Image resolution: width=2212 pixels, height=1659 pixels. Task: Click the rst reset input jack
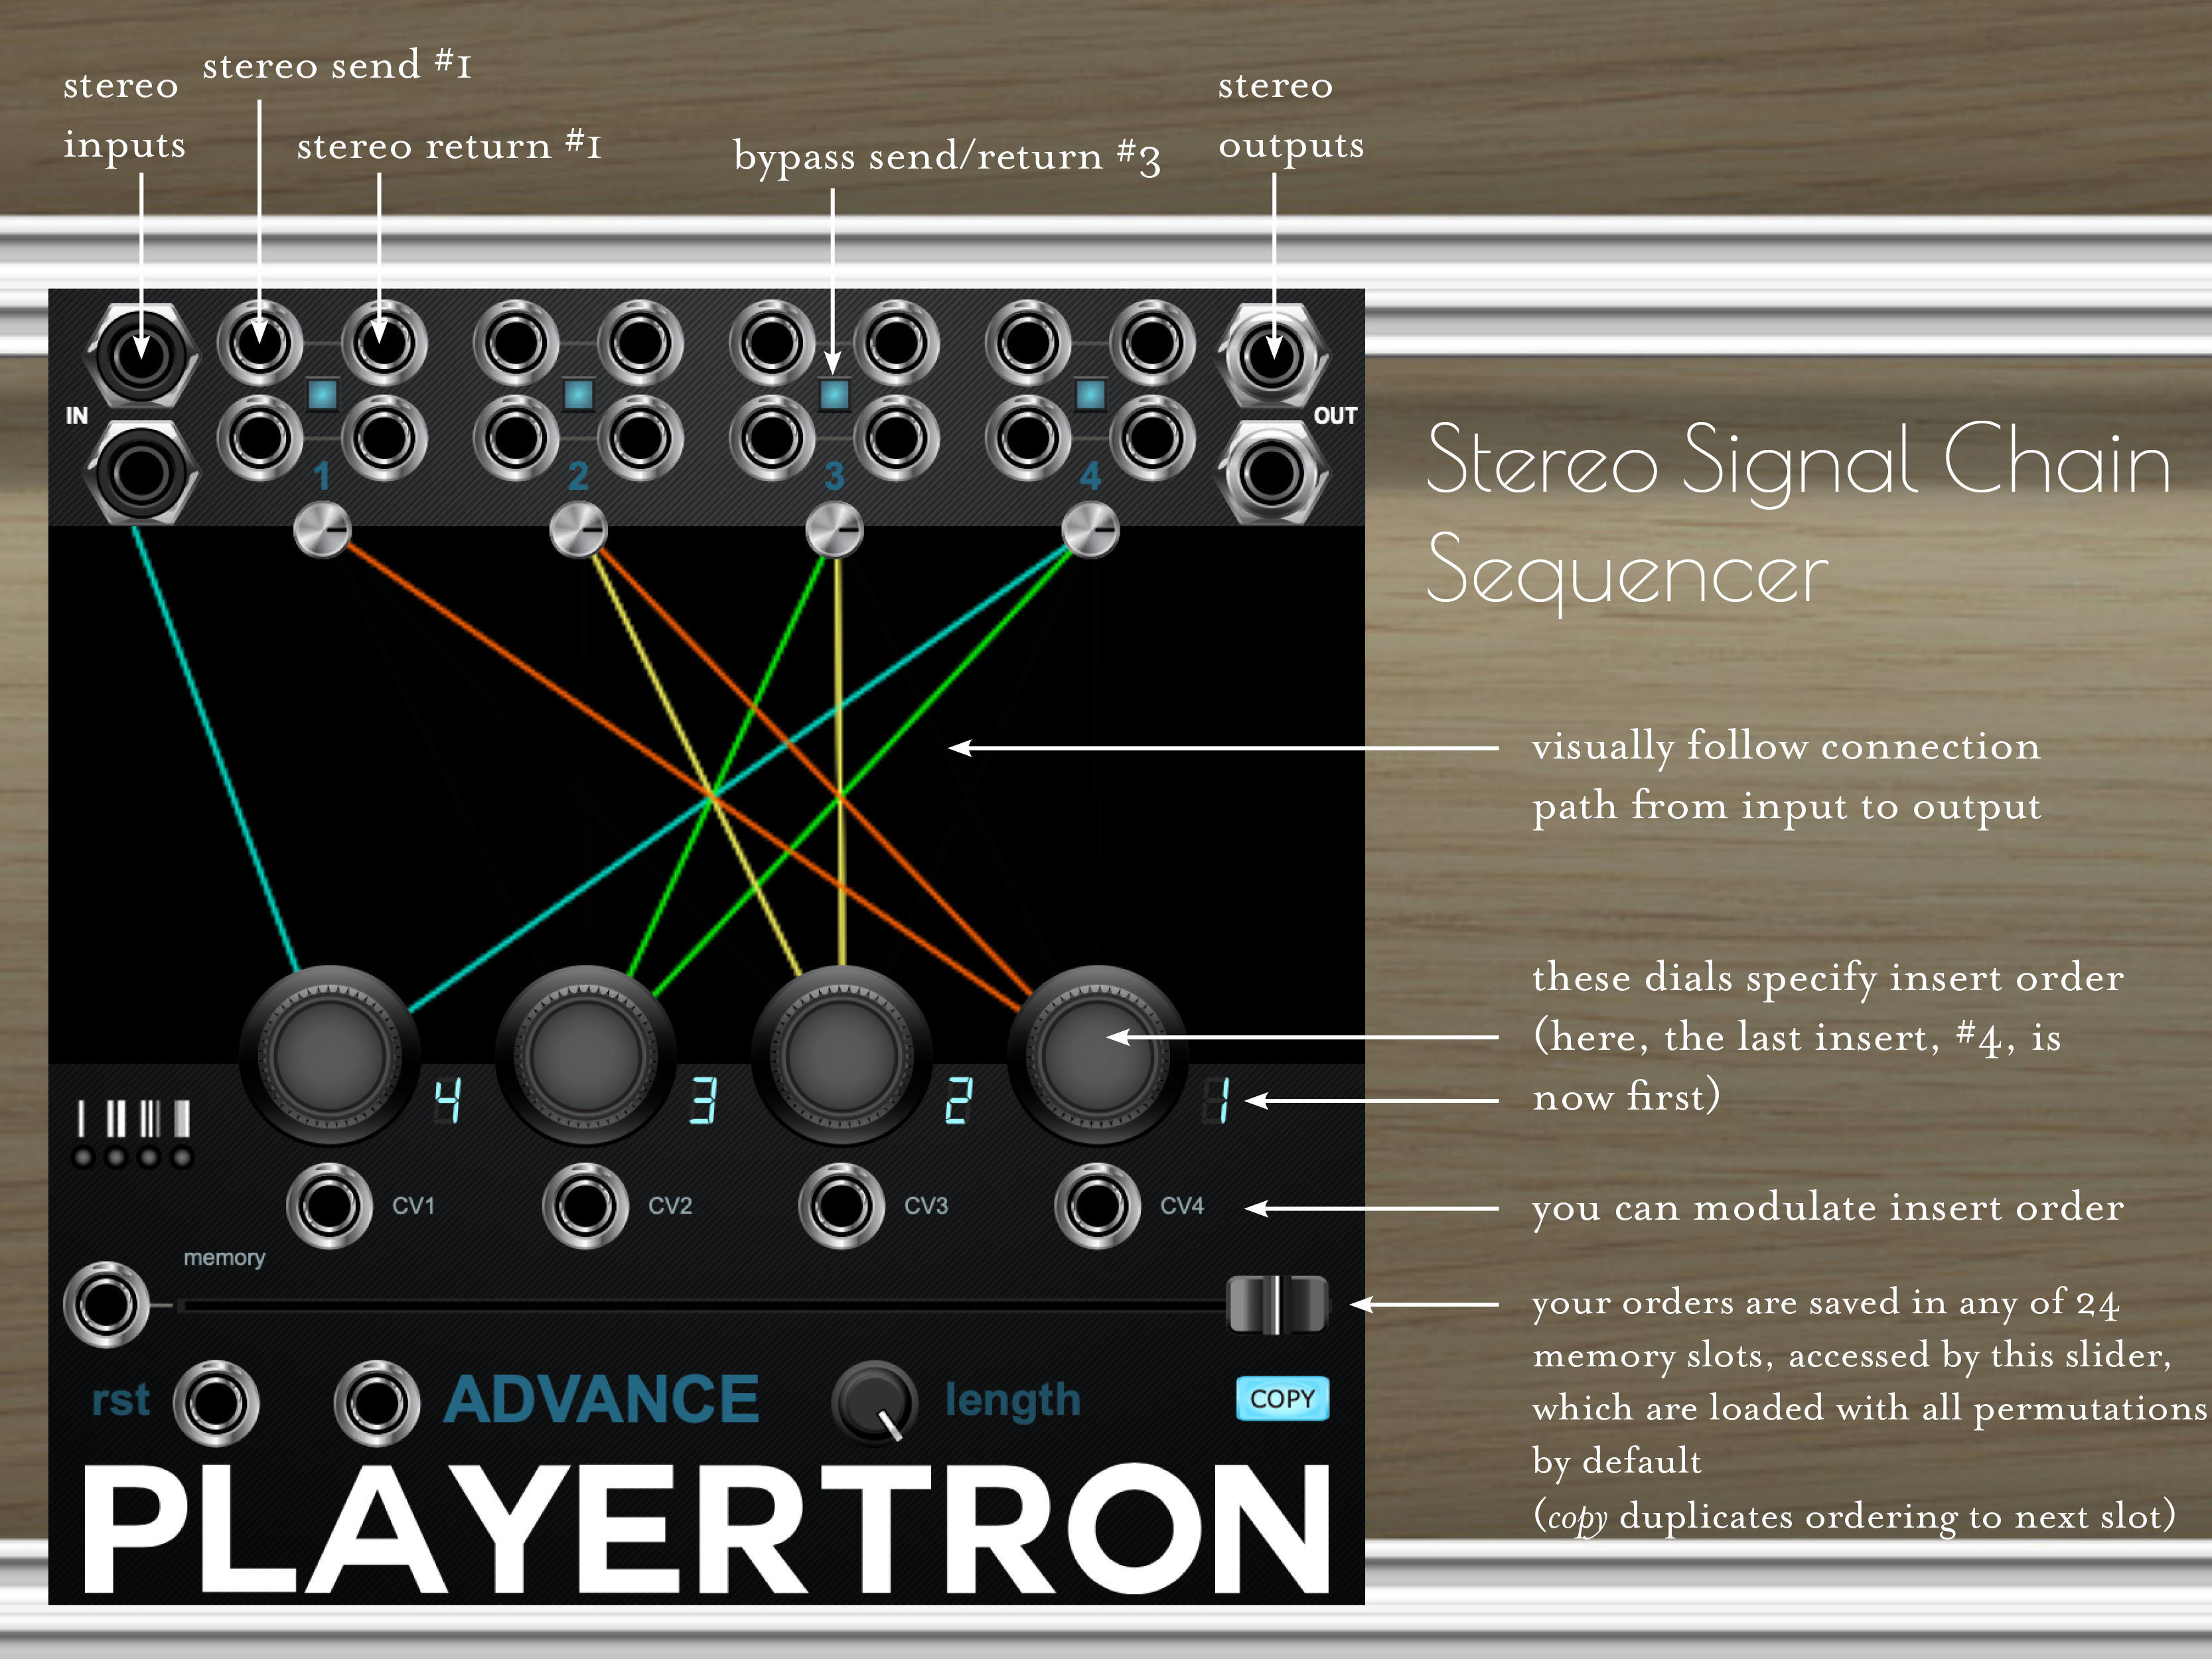(x=215, y=1402)
